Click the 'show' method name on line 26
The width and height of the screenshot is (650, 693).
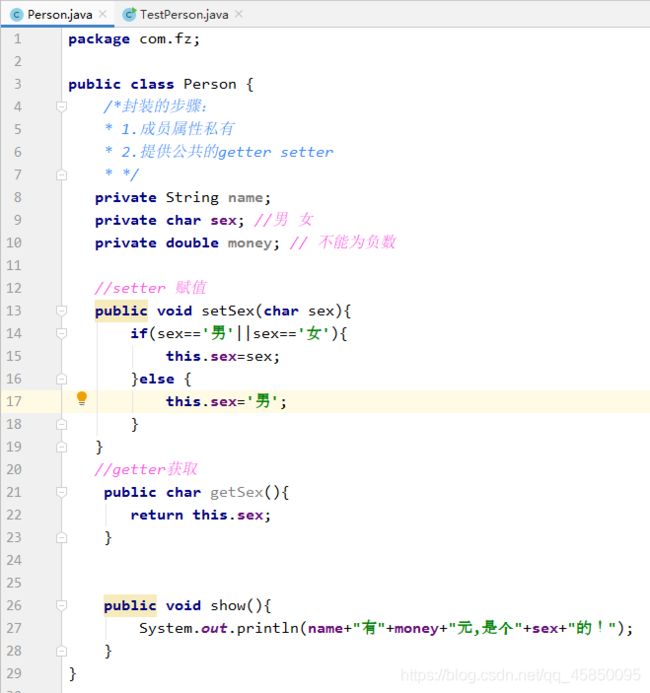[228, 605]
